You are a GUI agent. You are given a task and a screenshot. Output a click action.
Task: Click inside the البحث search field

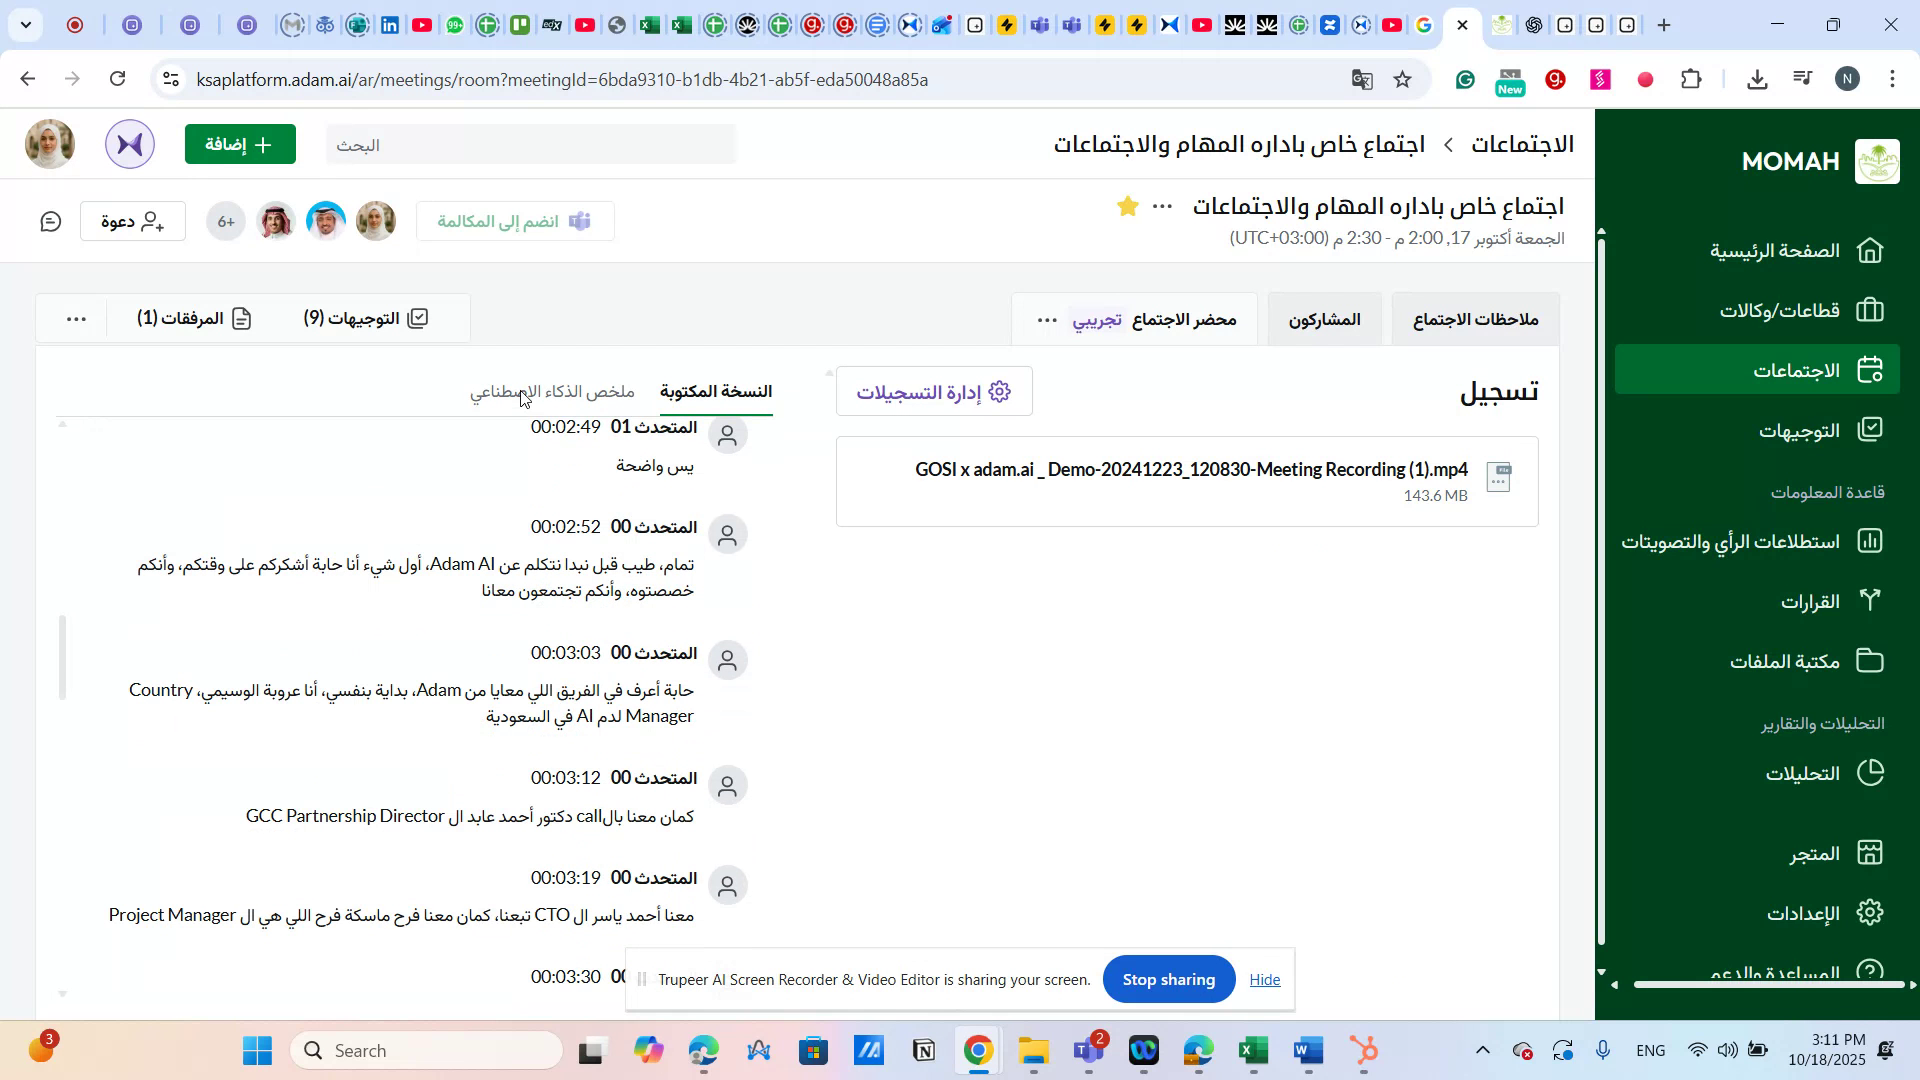[x=530, y=144]
